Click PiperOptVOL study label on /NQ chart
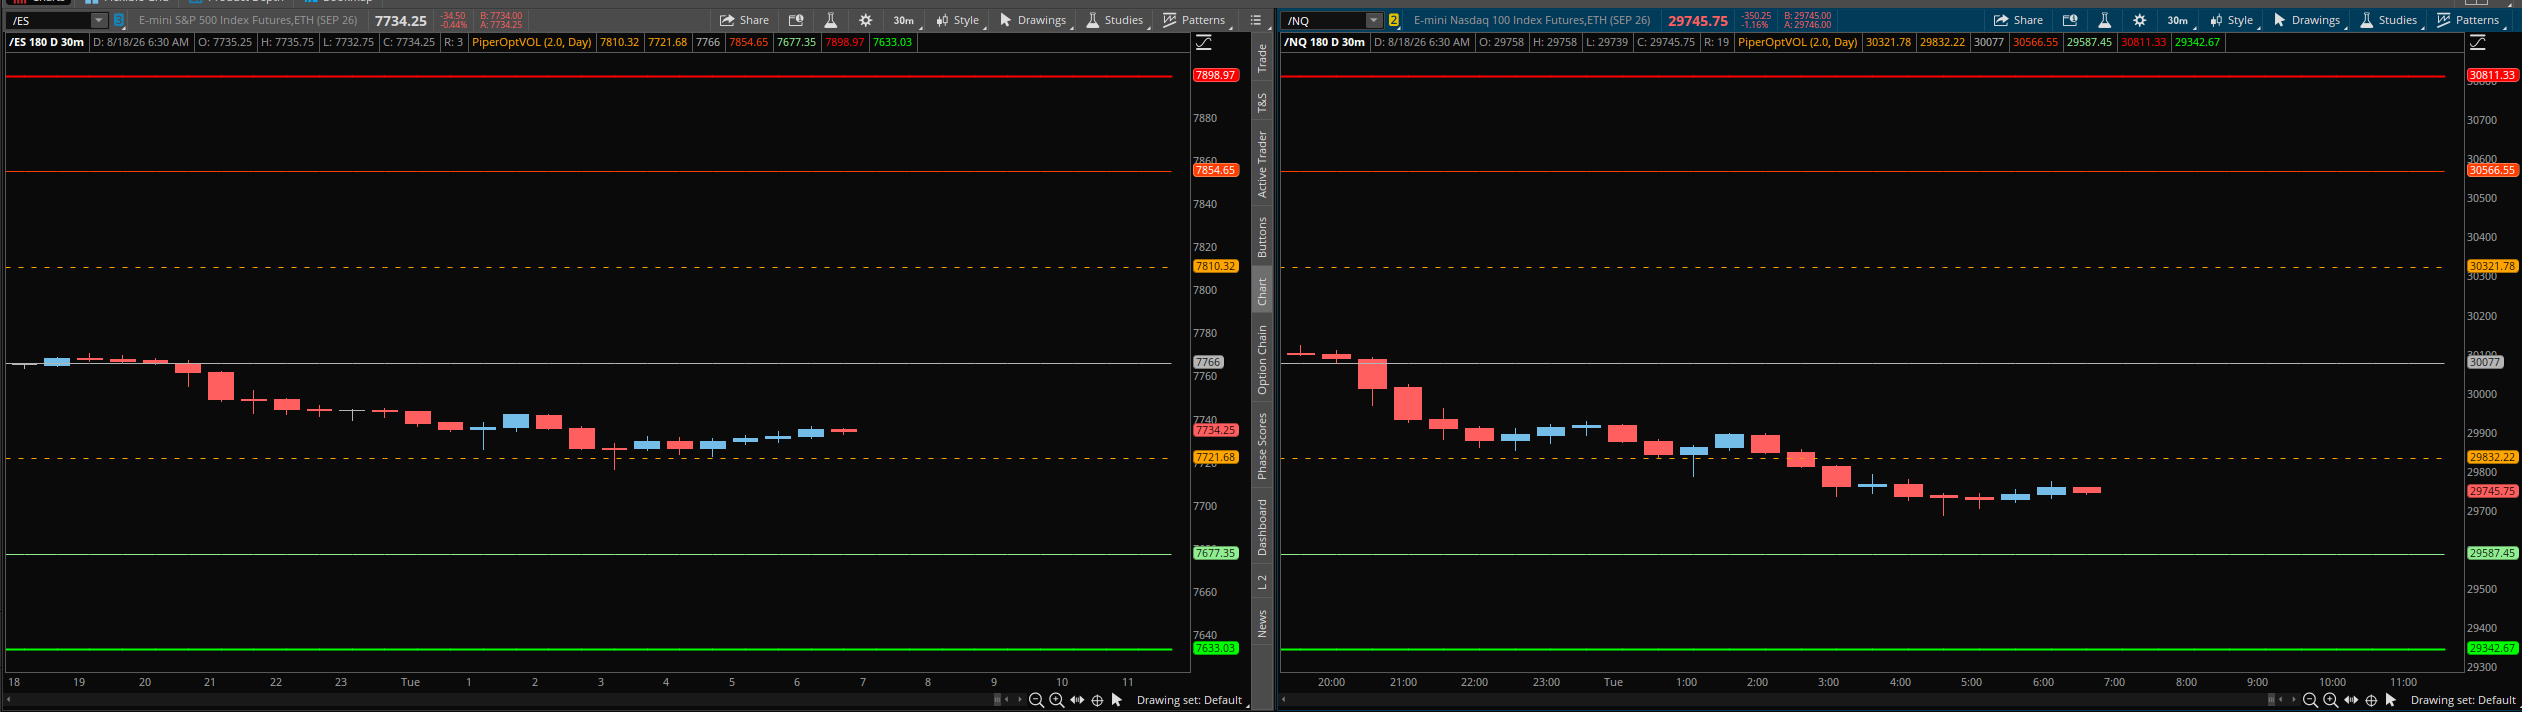This screenshot has height=712, width=2522. tap(1798, 42)
